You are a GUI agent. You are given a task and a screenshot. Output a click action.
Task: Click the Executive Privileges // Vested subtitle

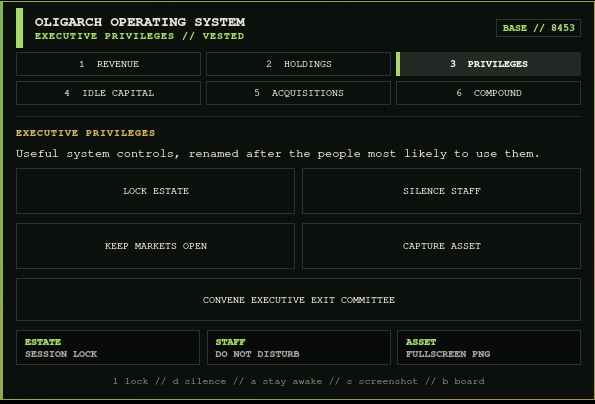pos(140,36)
